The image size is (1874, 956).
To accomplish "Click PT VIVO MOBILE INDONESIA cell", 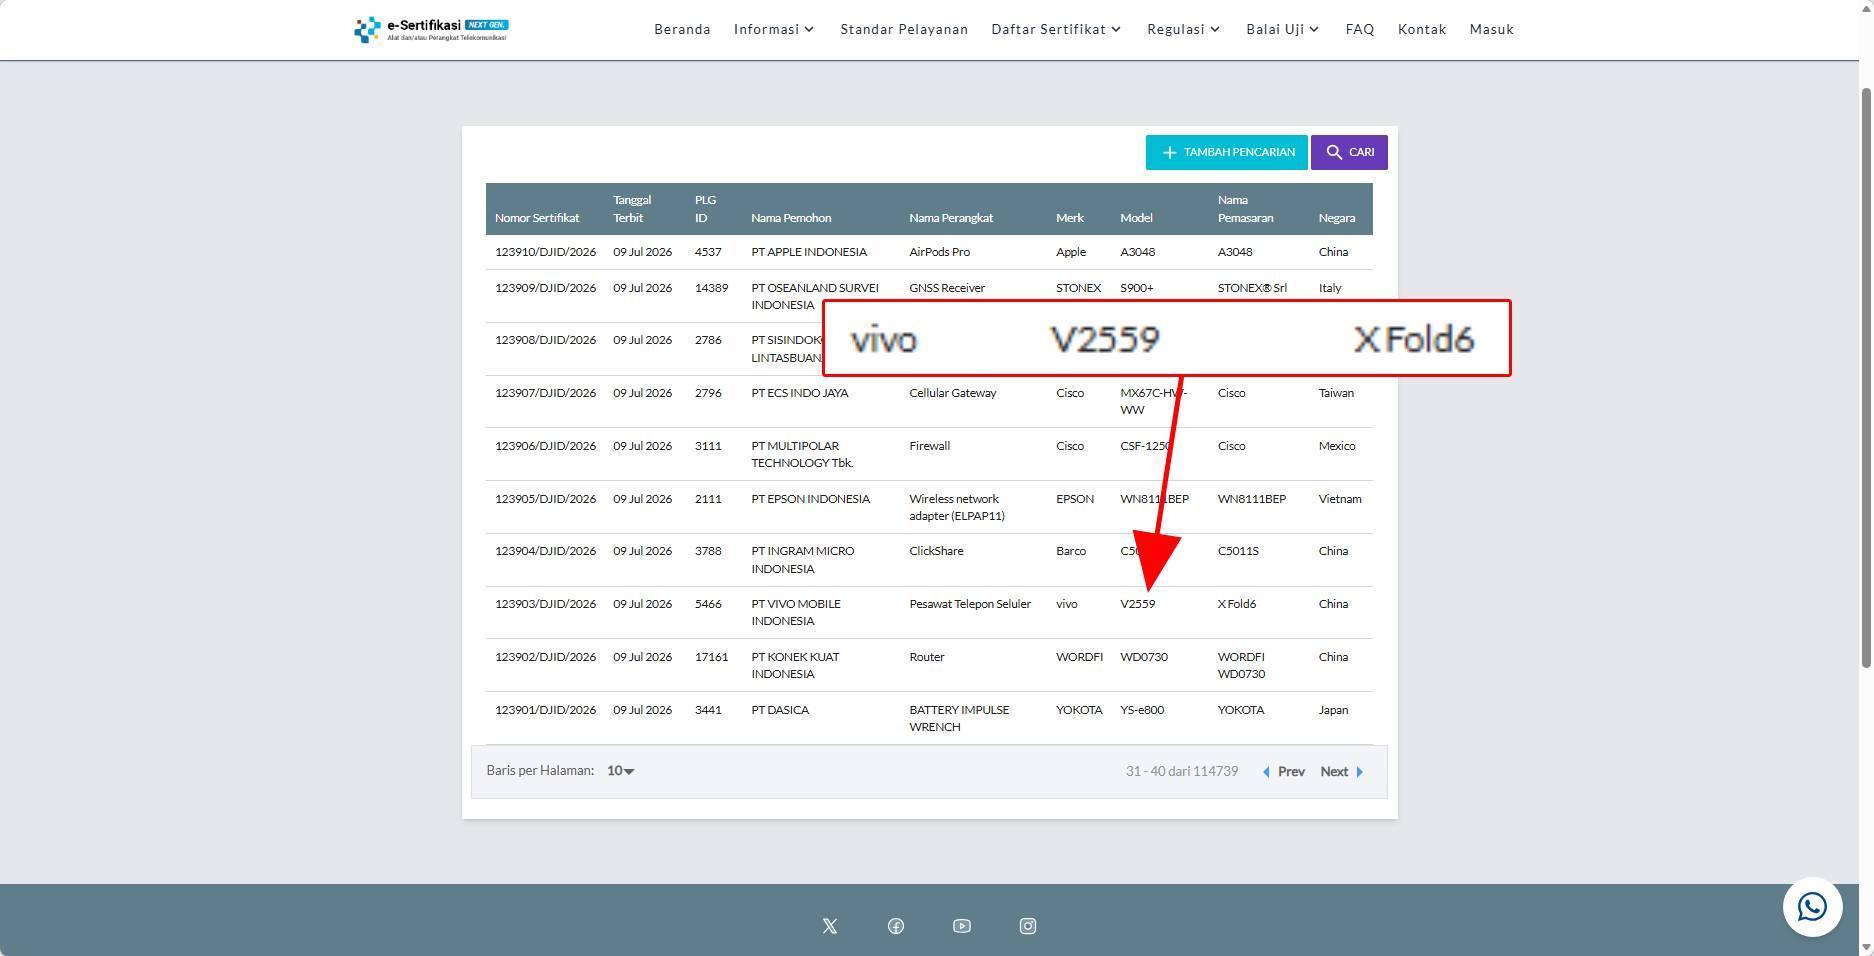I will [796, 612].
